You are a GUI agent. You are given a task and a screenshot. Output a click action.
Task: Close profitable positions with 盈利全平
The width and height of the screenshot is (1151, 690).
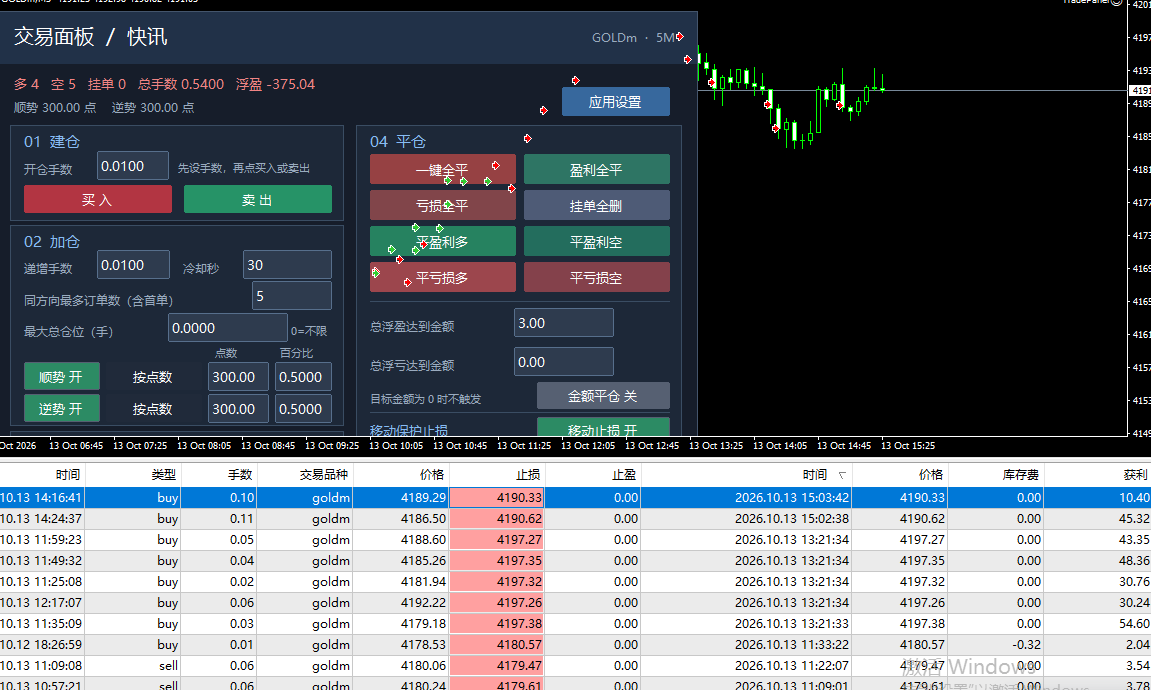click(597, 169)
